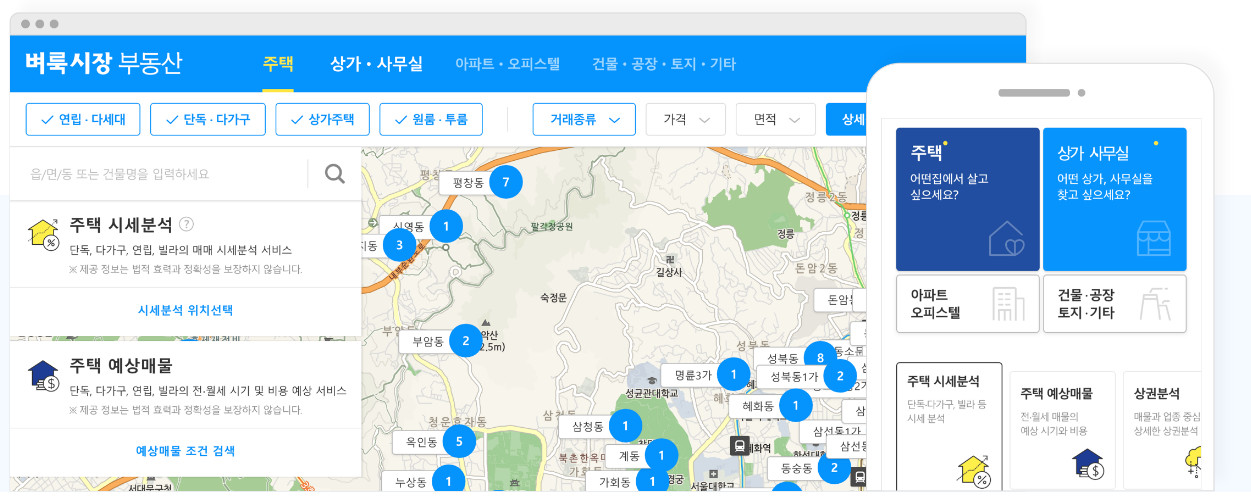Switch to the 아파트·오피스텔 tab

[x=507, y=64]
